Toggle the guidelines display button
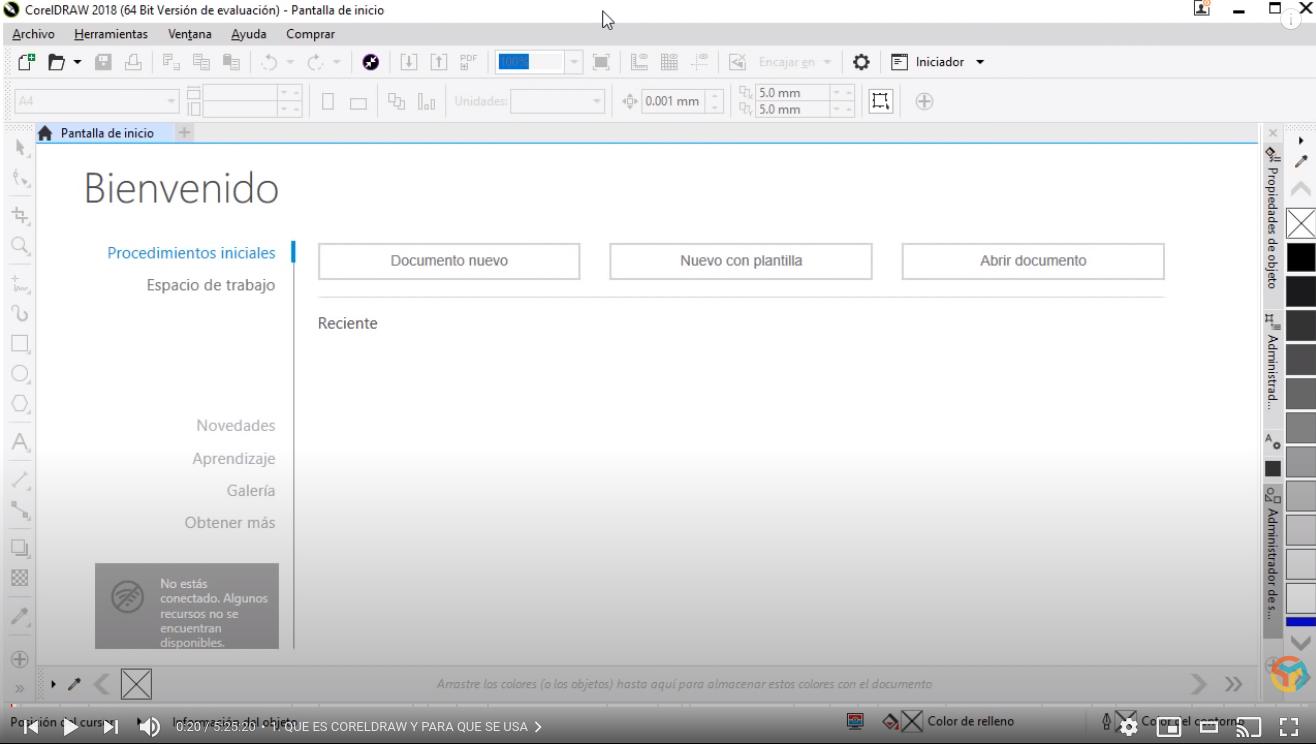 700,62
